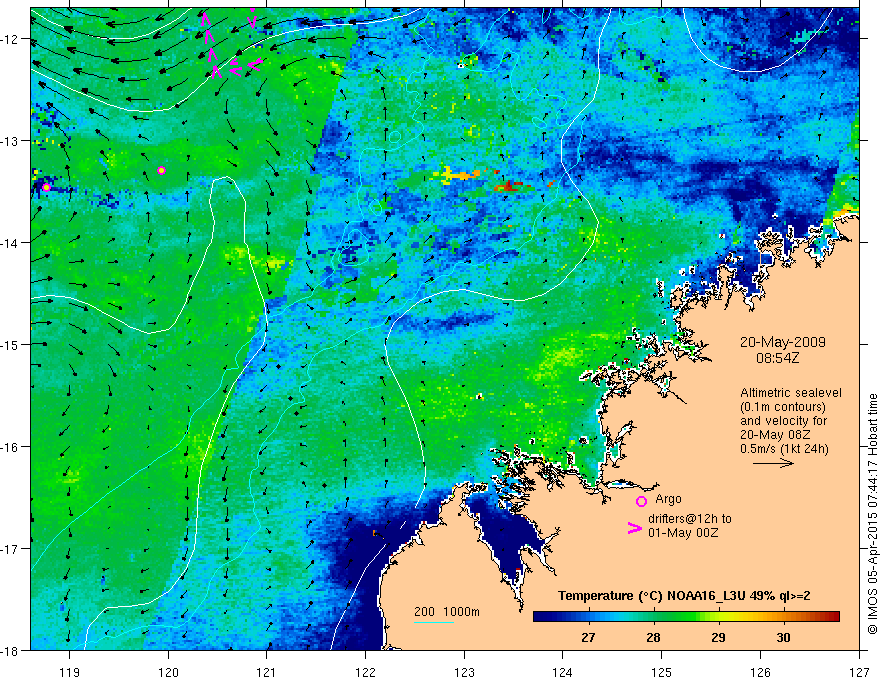Click longitude label 127
The image size is (880, 680).
point(859,672)
